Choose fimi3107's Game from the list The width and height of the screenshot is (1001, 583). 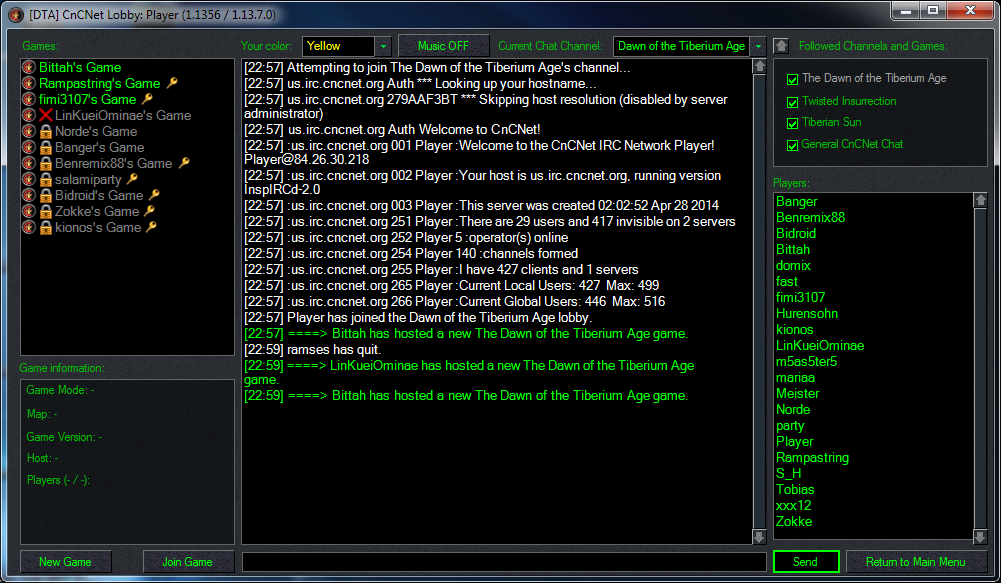tap(87, 99)
